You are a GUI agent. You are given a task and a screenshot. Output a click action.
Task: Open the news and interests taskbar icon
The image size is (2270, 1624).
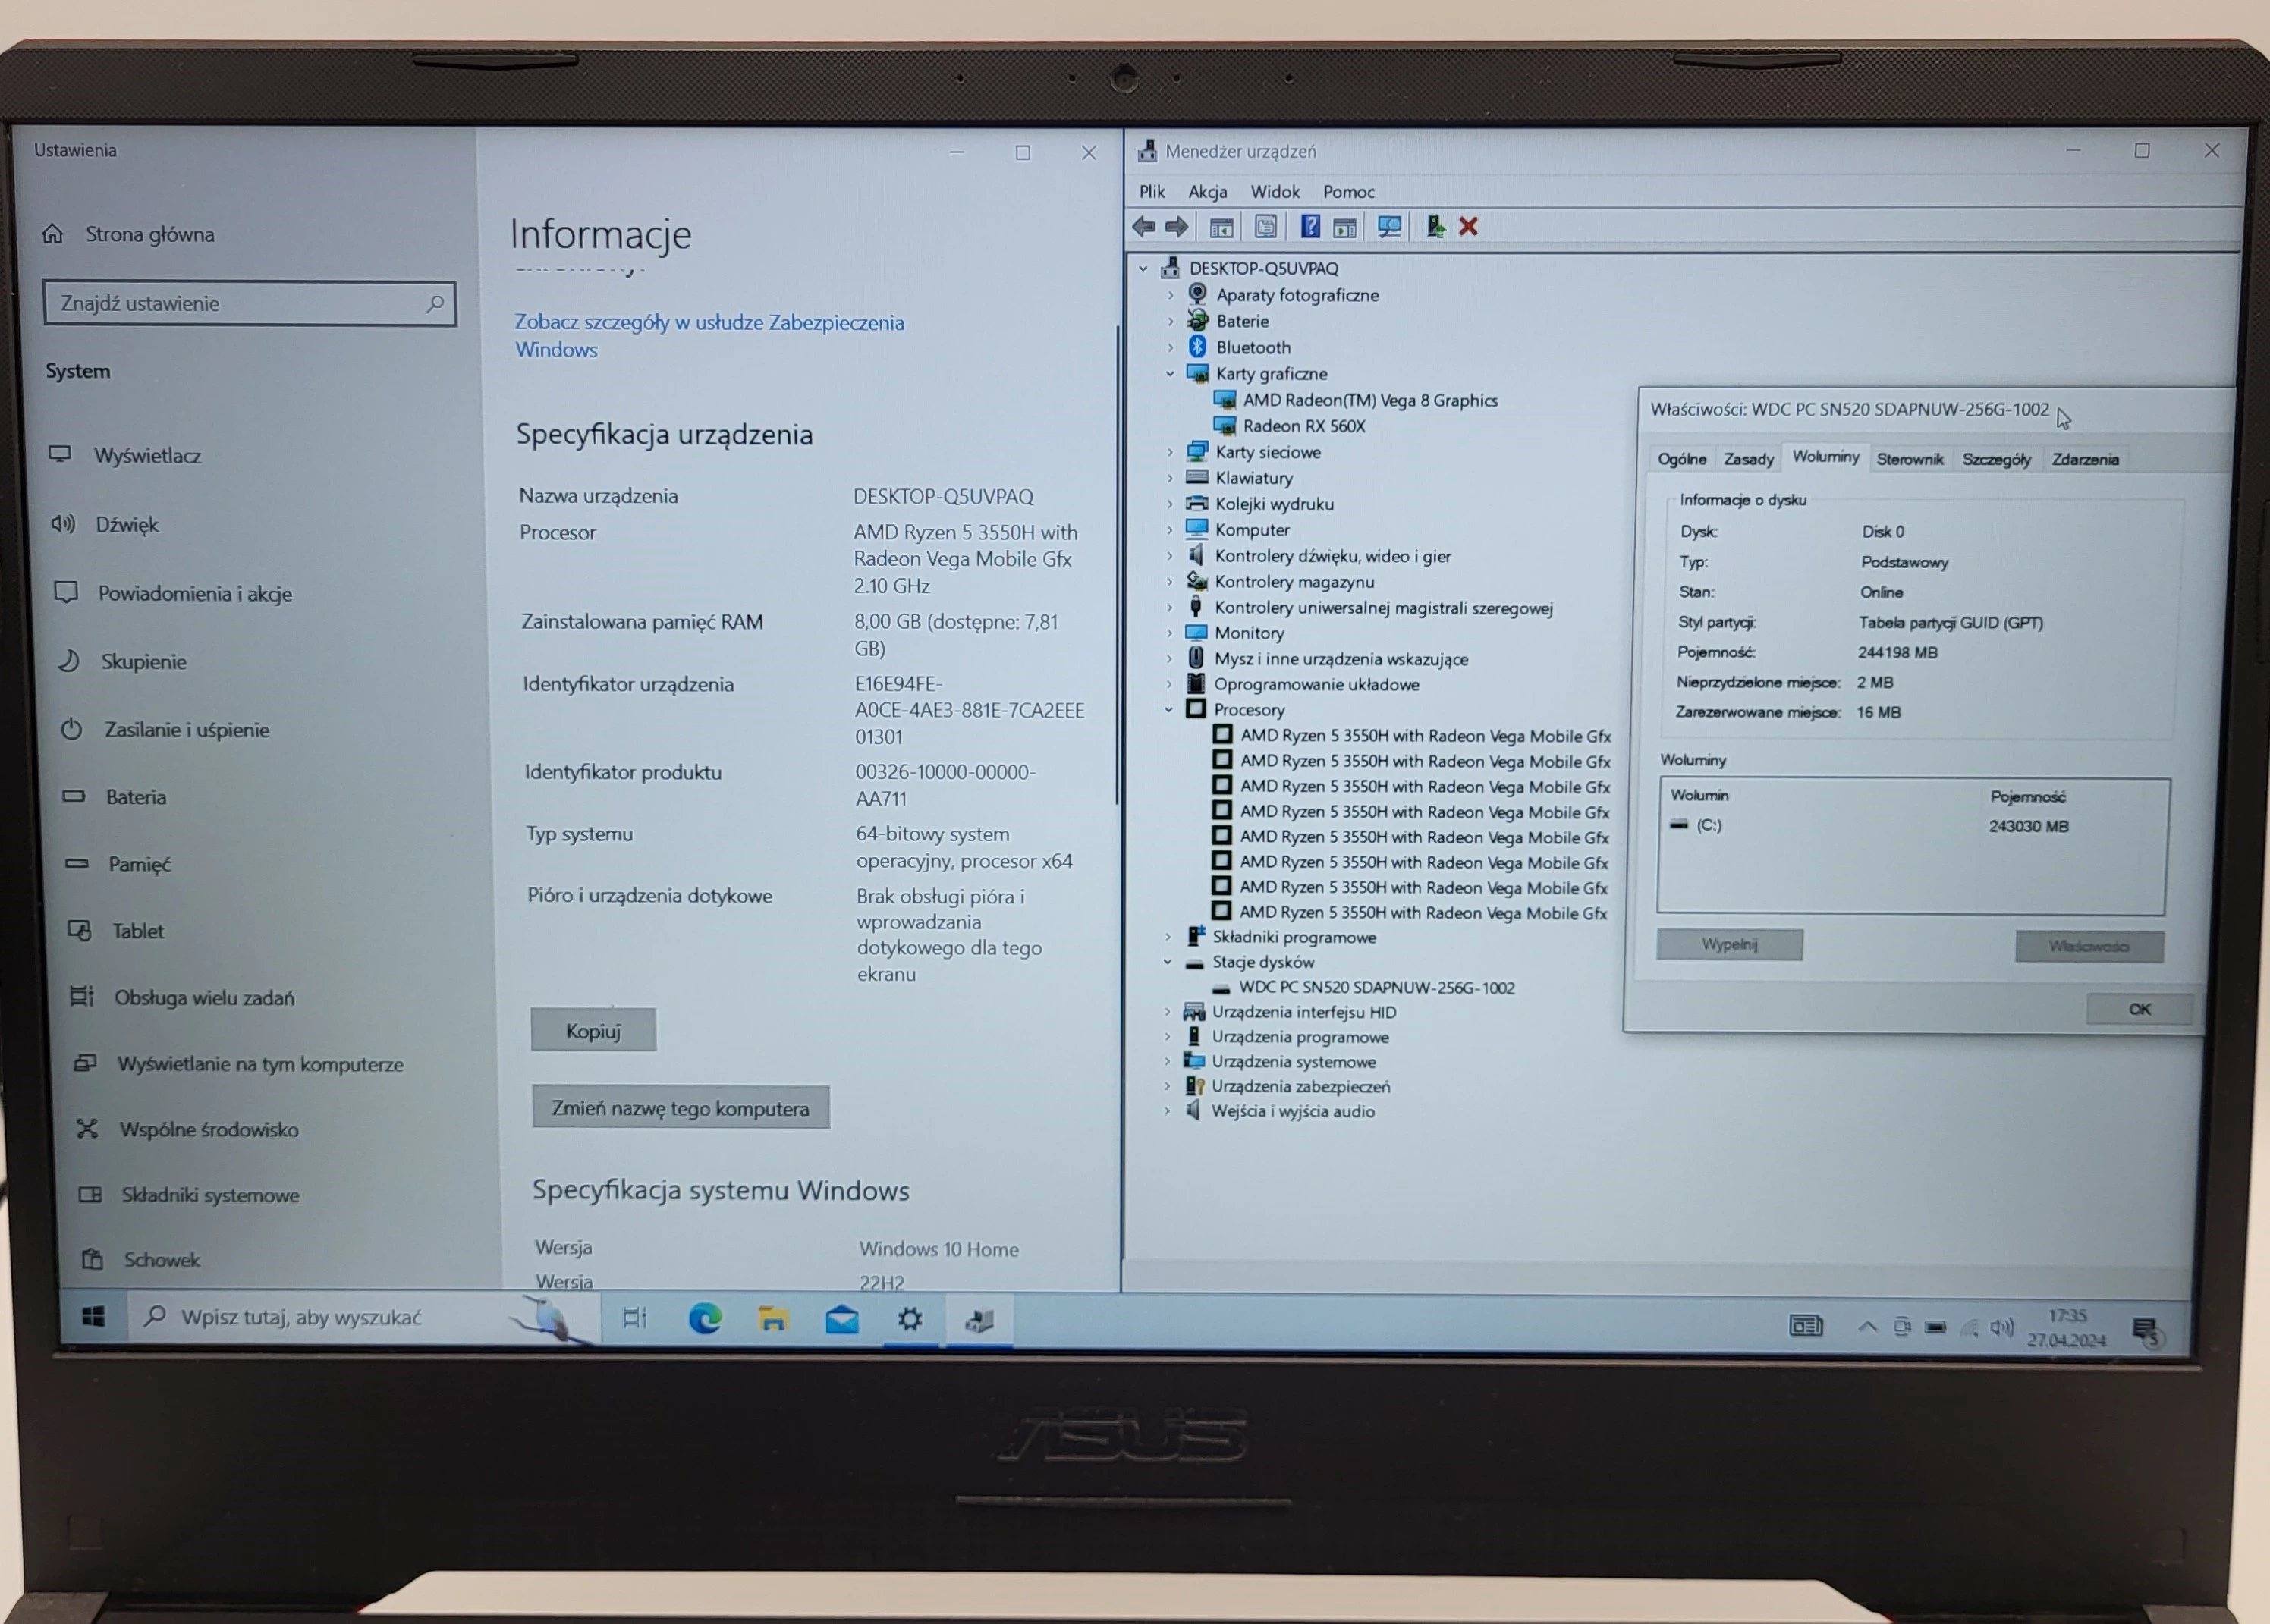(x=1806, y=1326)
